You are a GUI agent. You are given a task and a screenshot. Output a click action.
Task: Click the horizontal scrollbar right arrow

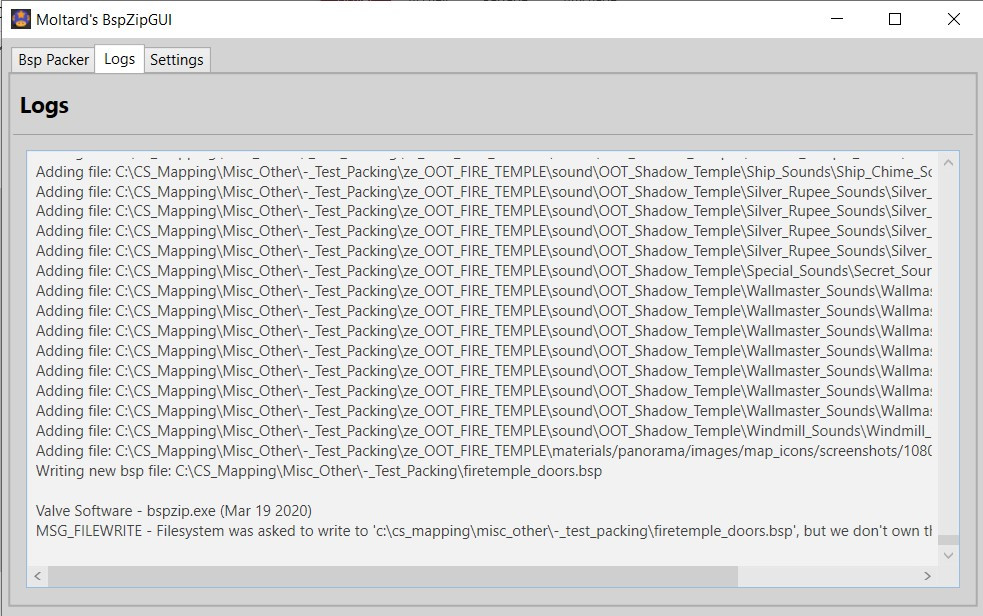tap(927, 577)
